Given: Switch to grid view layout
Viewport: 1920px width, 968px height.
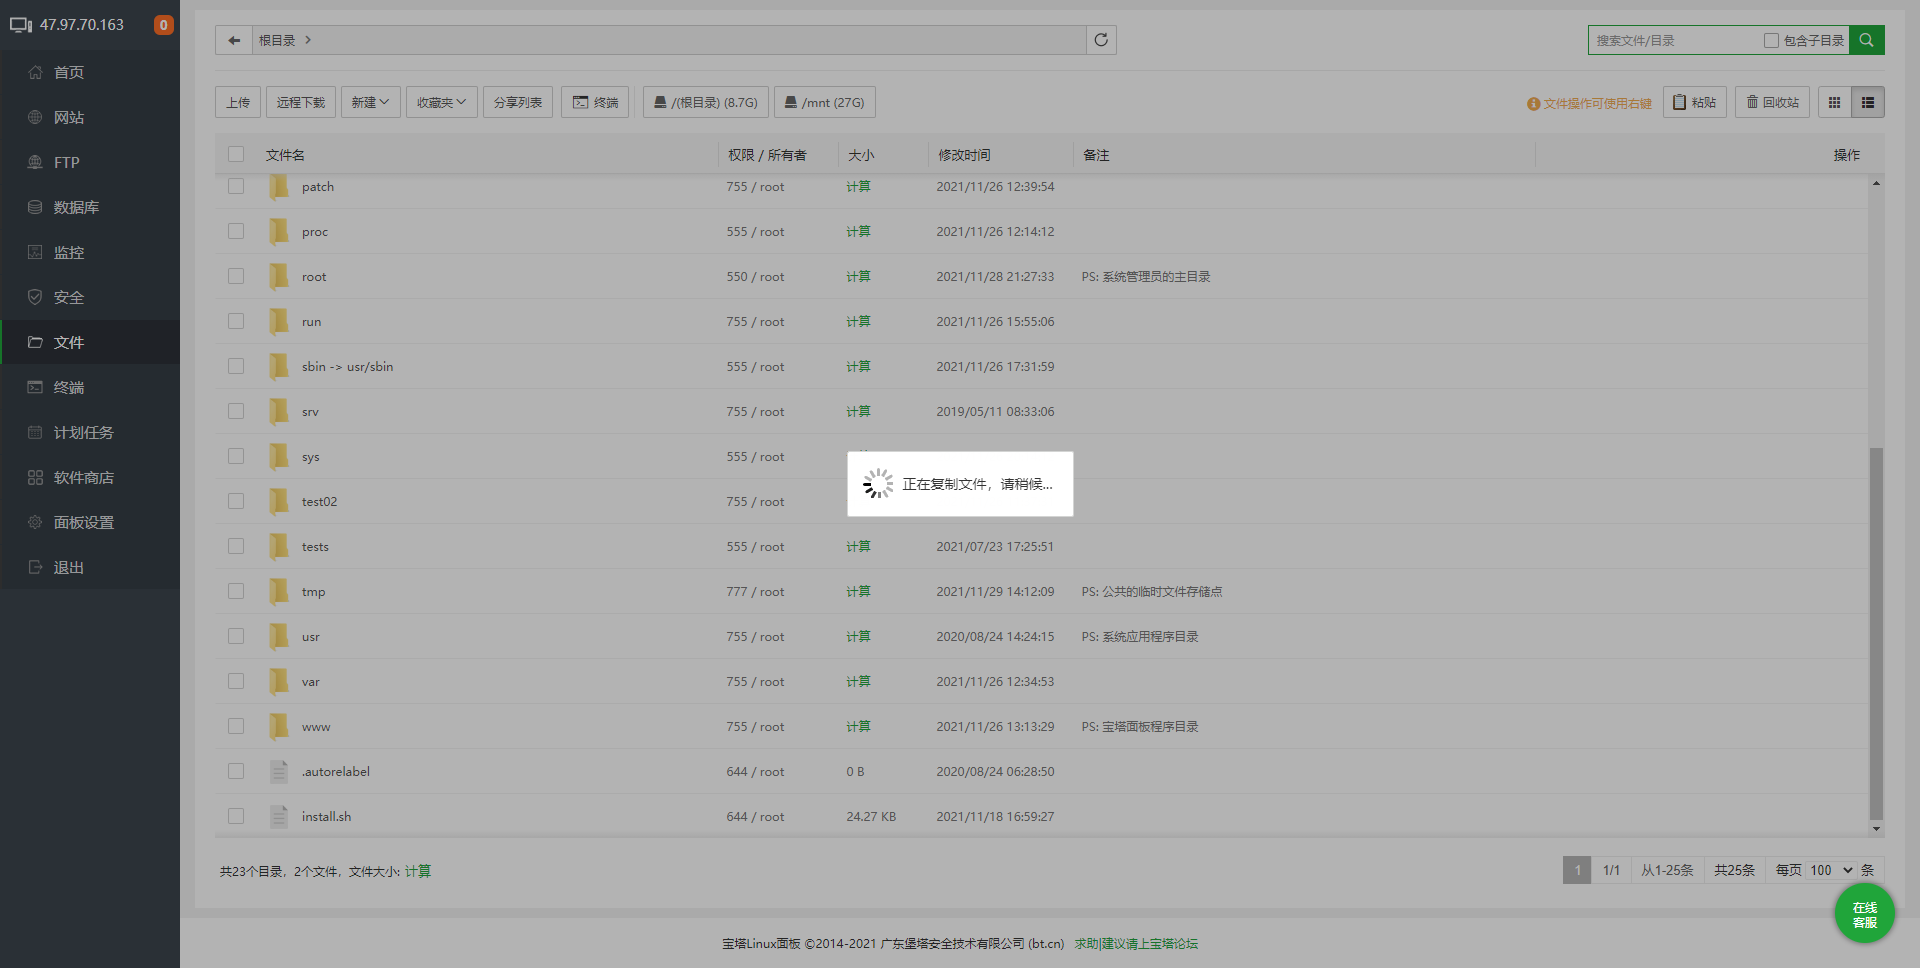Looking at the screenshot, I should tap(1834, 102).
